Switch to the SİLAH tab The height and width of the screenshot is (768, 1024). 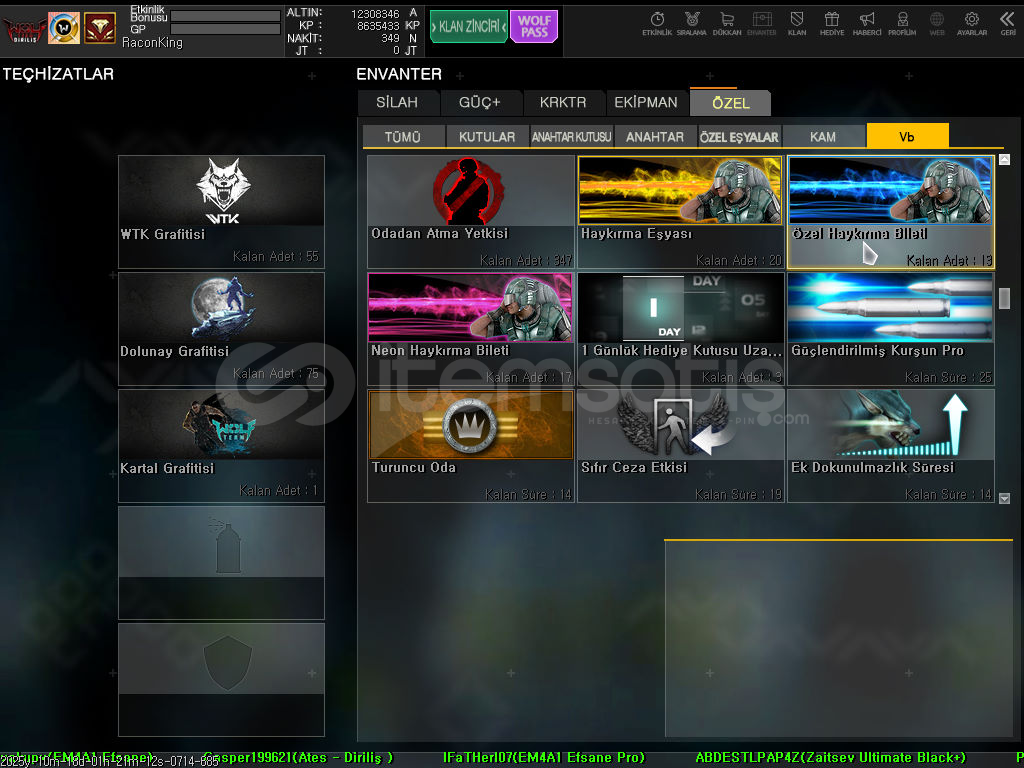397,103
